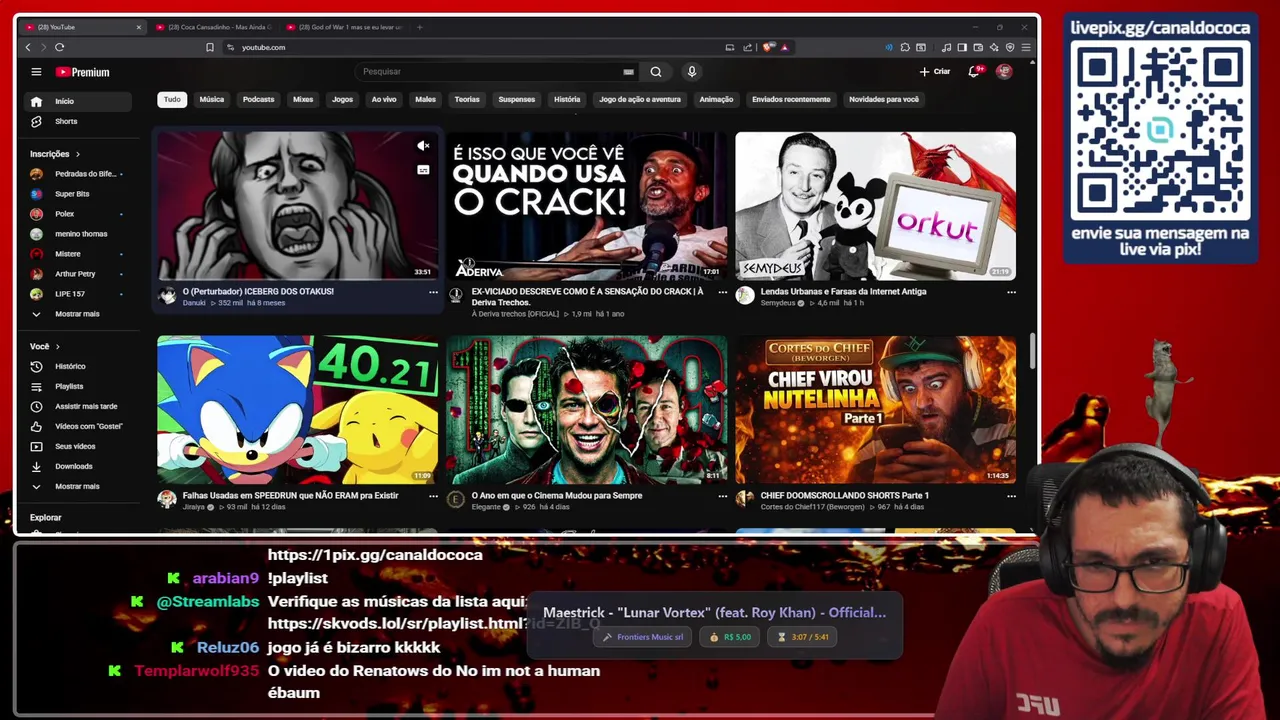Open Arthur Petry subscription channel
The width and height of the screenshot is (1280, 720).
click(78, 274)
